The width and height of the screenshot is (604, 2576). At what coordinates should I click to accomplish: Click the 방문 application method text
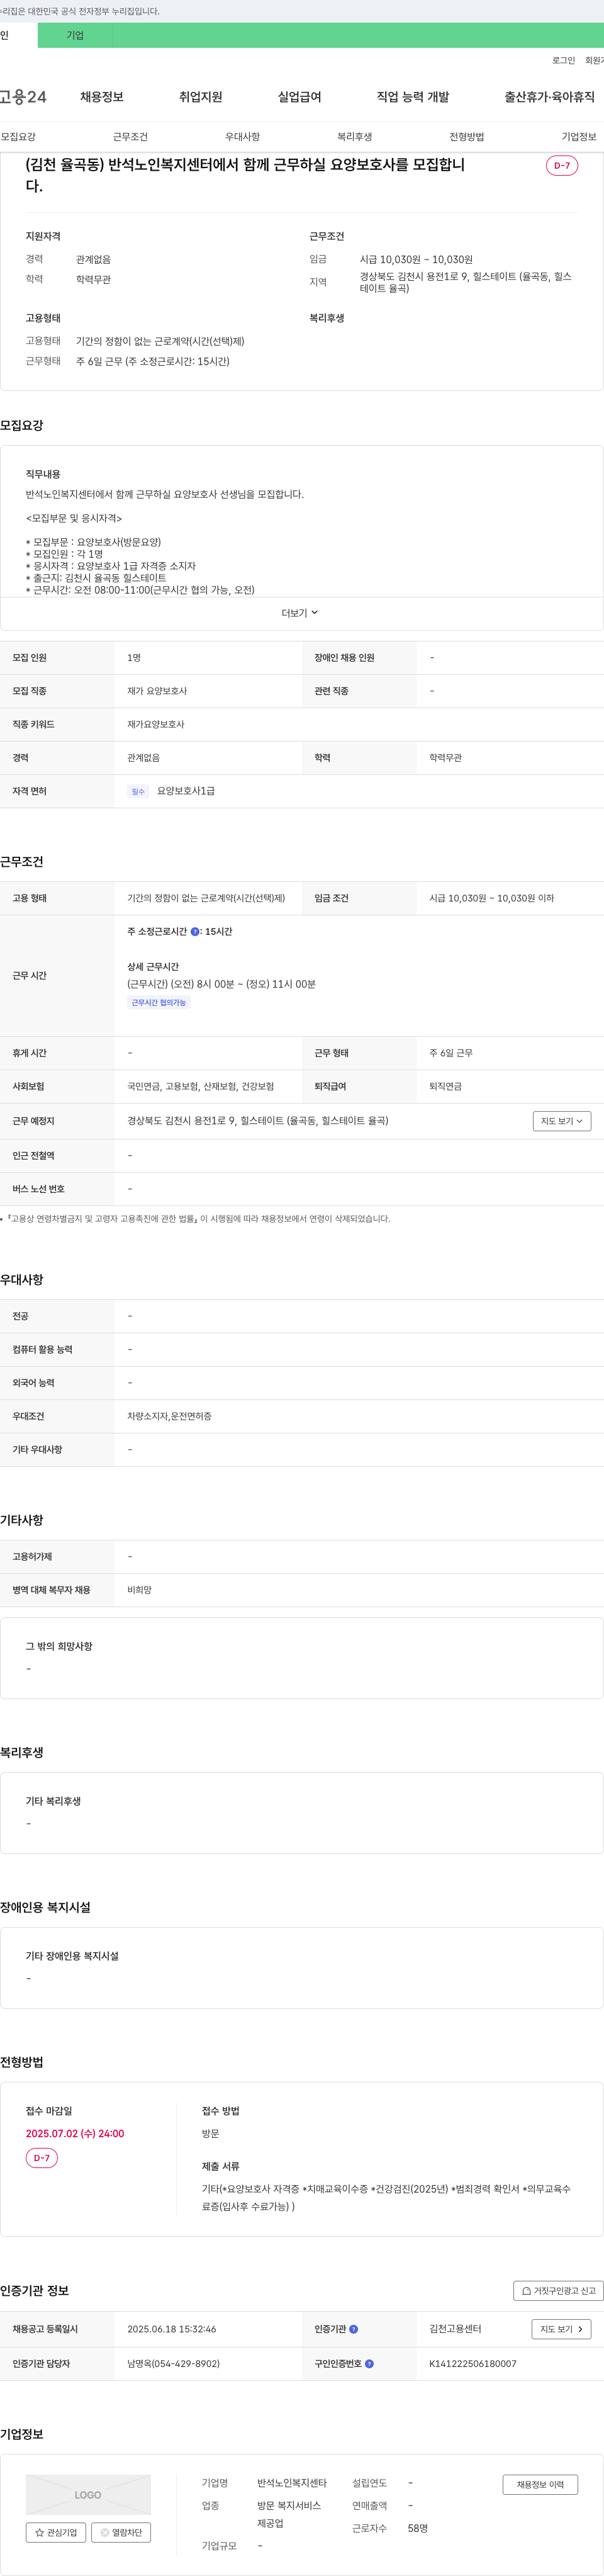tap(210, 2133)
